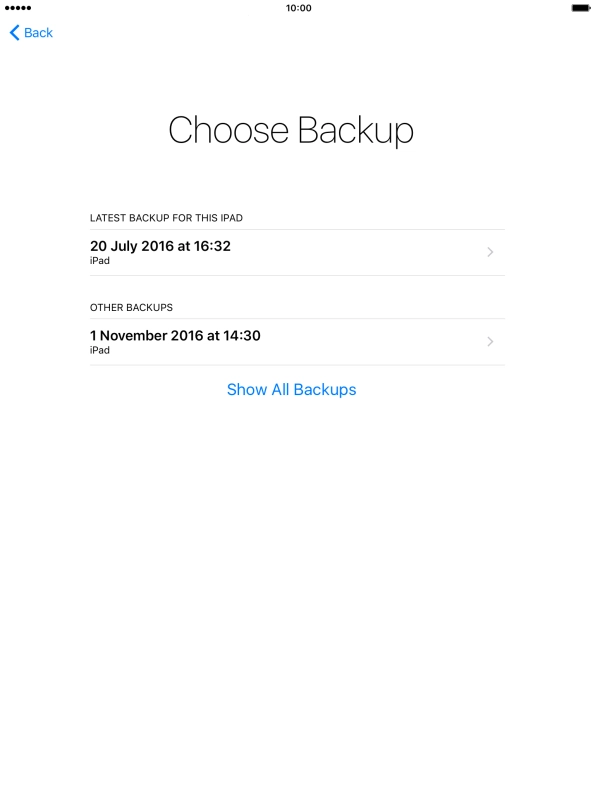Image resolution: width=595 pixels, height=794 pixels.
Task: Open chevron for 1 November 2016 backup
Action: click(490, 342)
